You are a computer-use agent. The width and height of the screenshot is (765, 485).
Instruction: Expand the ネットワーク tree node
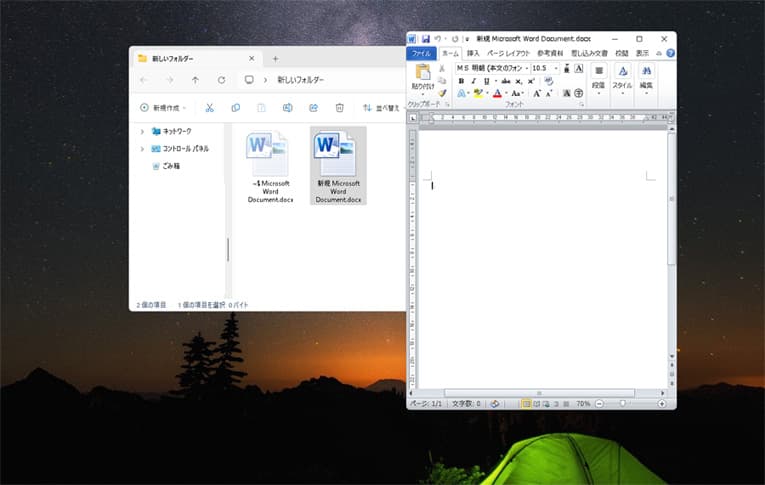pyautogui.click(x=141, y=131)
